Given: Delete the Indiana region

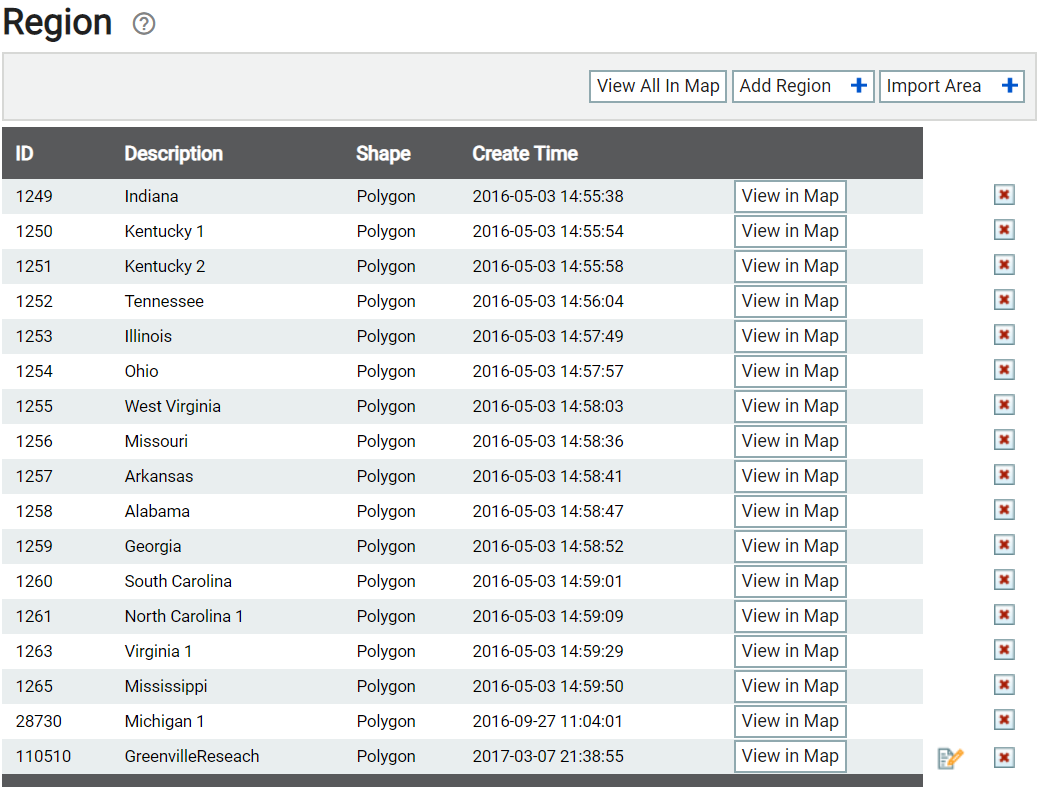Looking at the screenshot, I should pos(1004,195).
